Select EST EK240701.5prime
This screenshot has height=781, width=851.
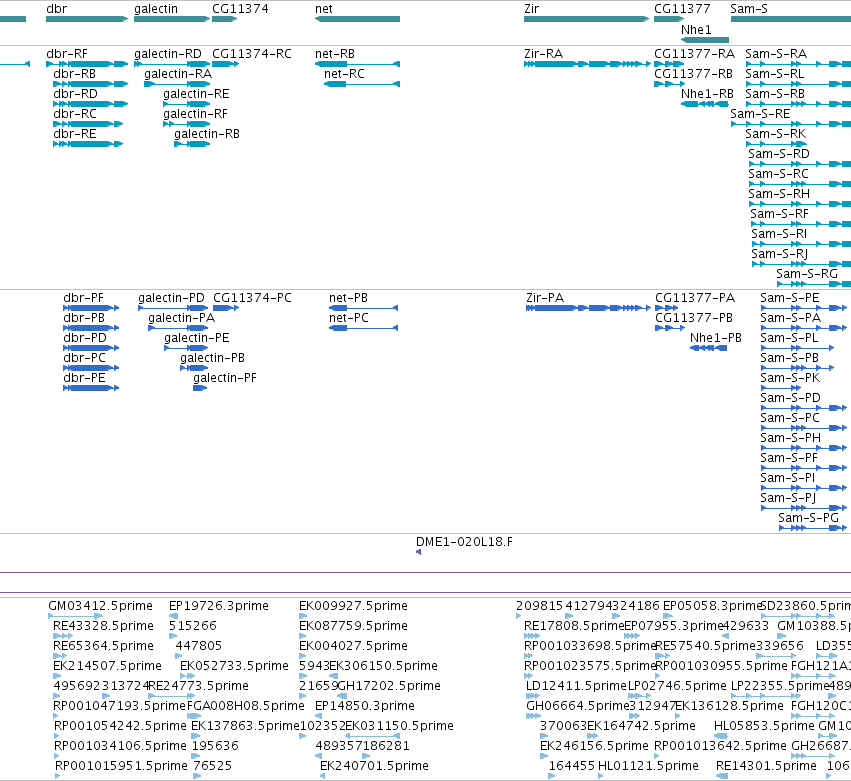click(322, 776)
